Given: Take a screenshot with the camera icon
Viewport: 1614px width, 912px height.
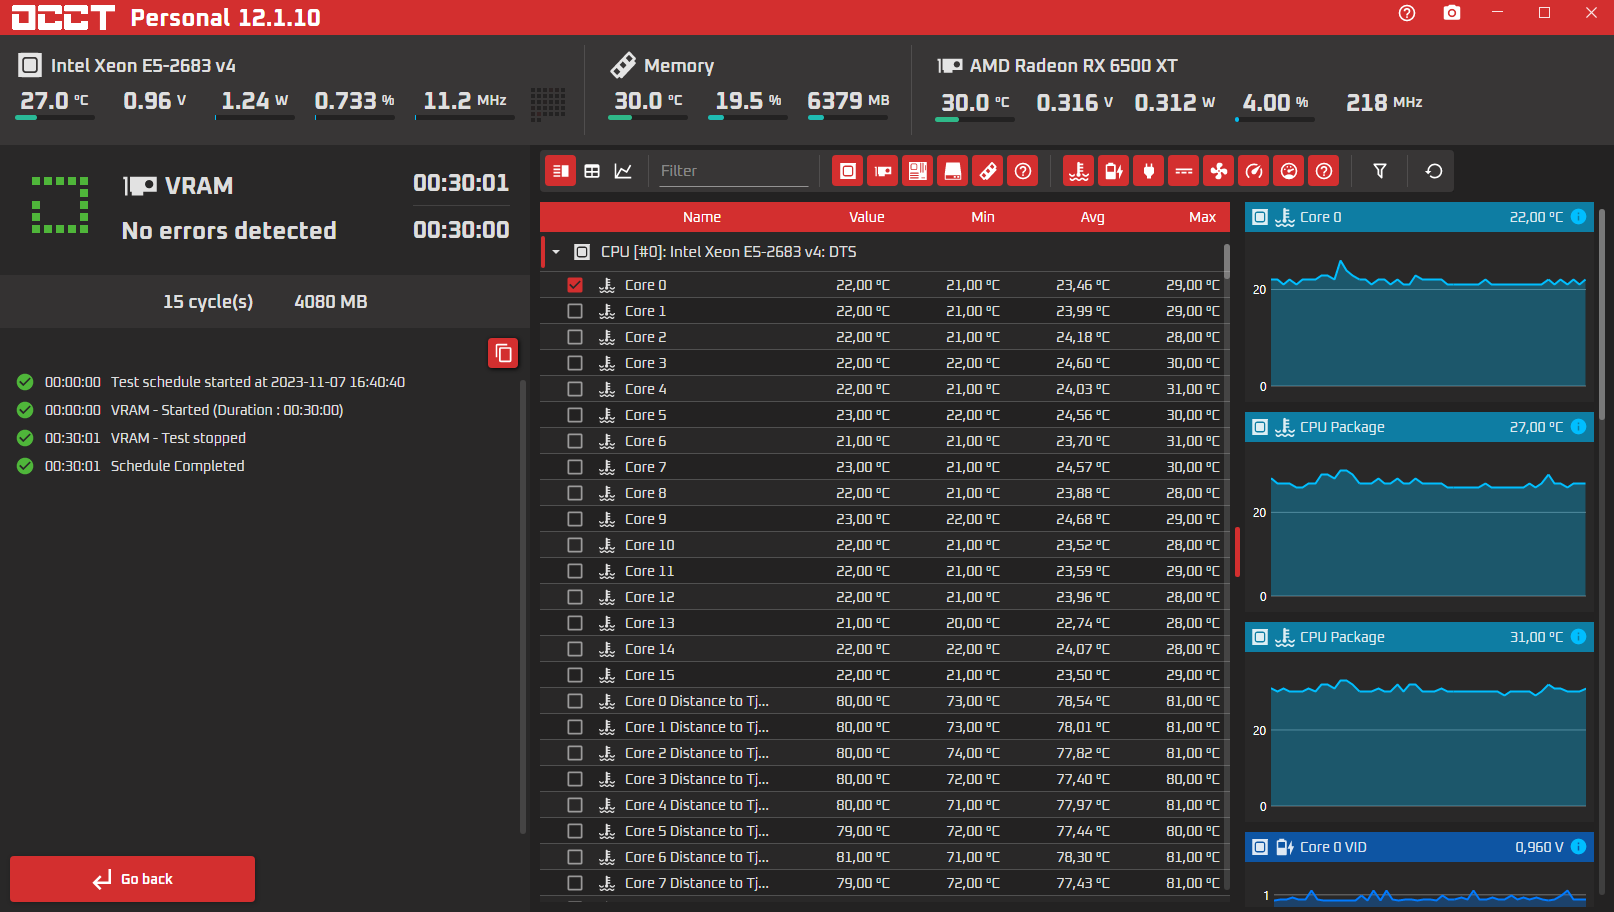Looking at the screenshot, I should [x=1452, y=13].
